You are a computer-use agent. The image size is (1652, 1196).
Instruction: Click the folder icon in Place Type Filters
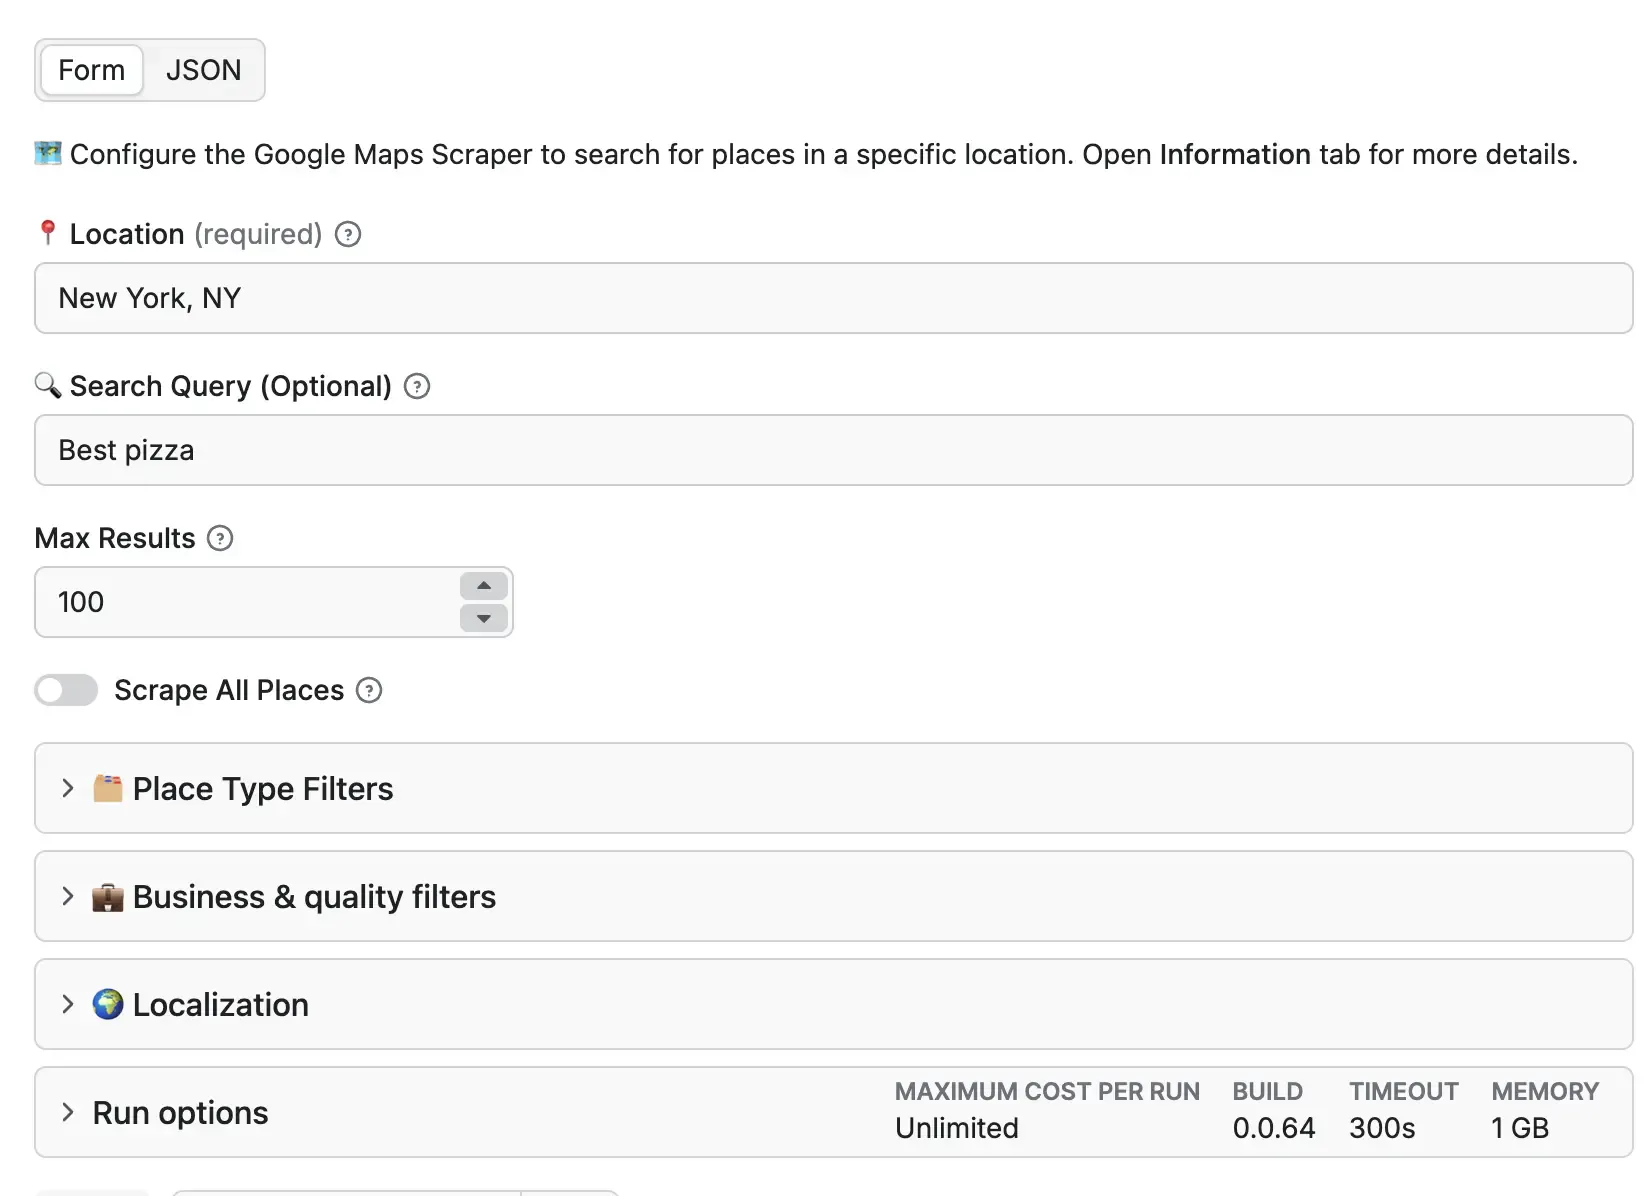pyautogui.click(x=108, y=788)
